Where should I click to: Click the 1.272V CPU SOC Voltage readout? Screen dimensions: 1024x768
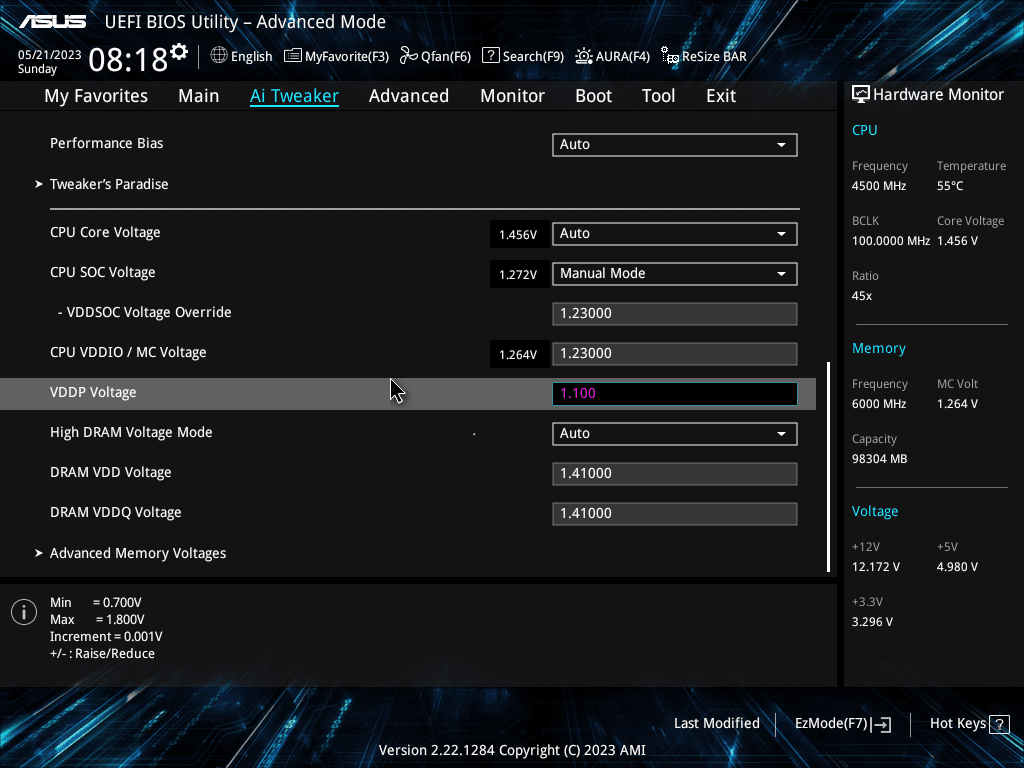click(518, 274)
